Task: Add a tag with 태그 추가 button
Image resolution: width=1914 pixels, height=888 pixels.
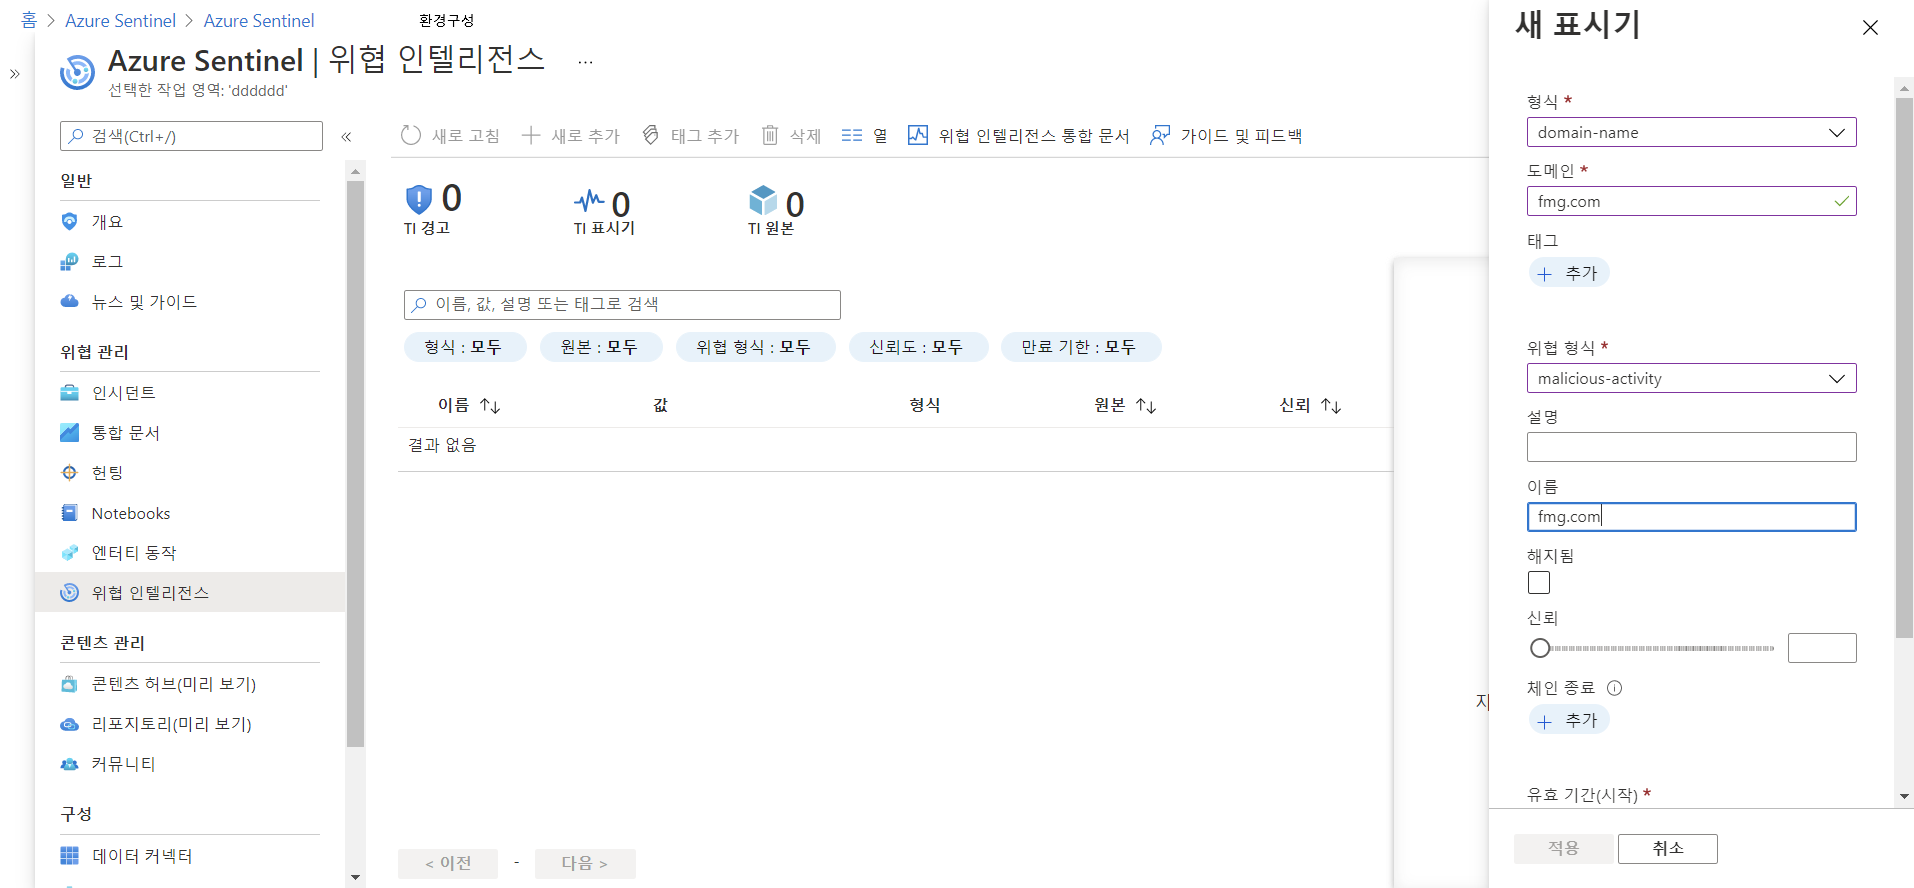Action: [x=1568, y=273]
